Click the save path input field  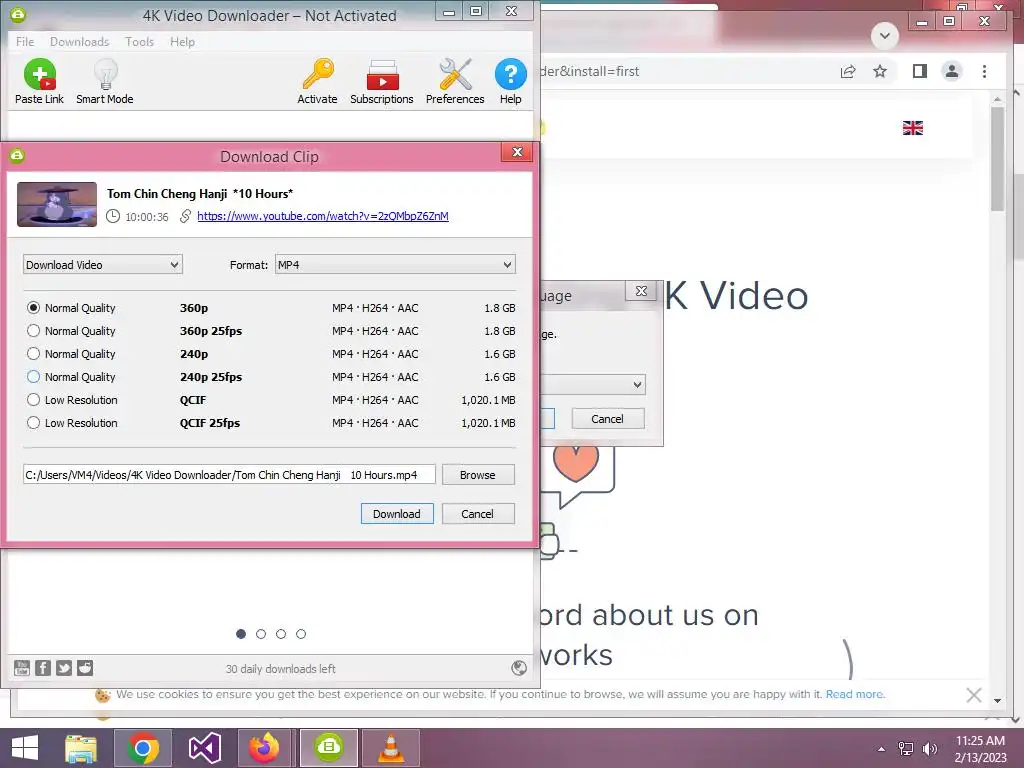[x=229, y=475]
